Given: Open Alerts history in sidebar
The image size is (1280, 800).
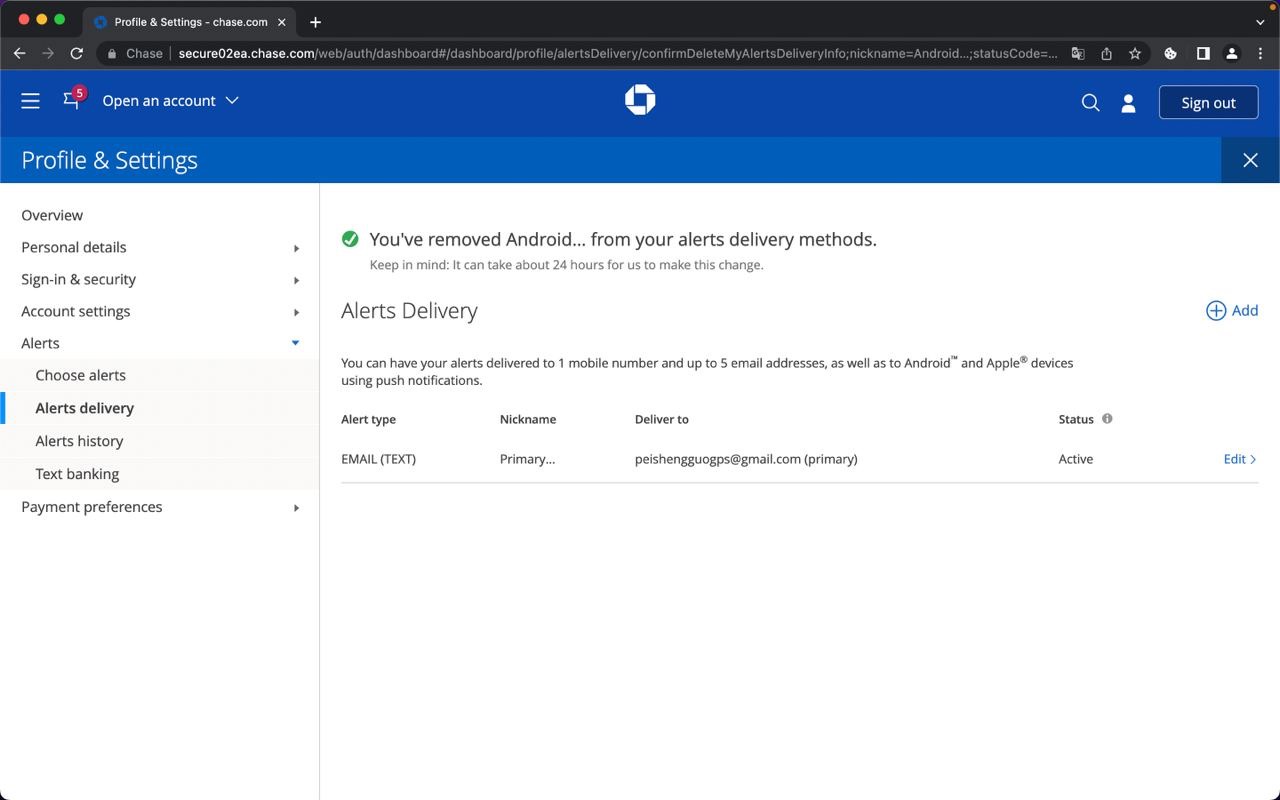Looking at the screenshot, I should (x=79, y=441).
